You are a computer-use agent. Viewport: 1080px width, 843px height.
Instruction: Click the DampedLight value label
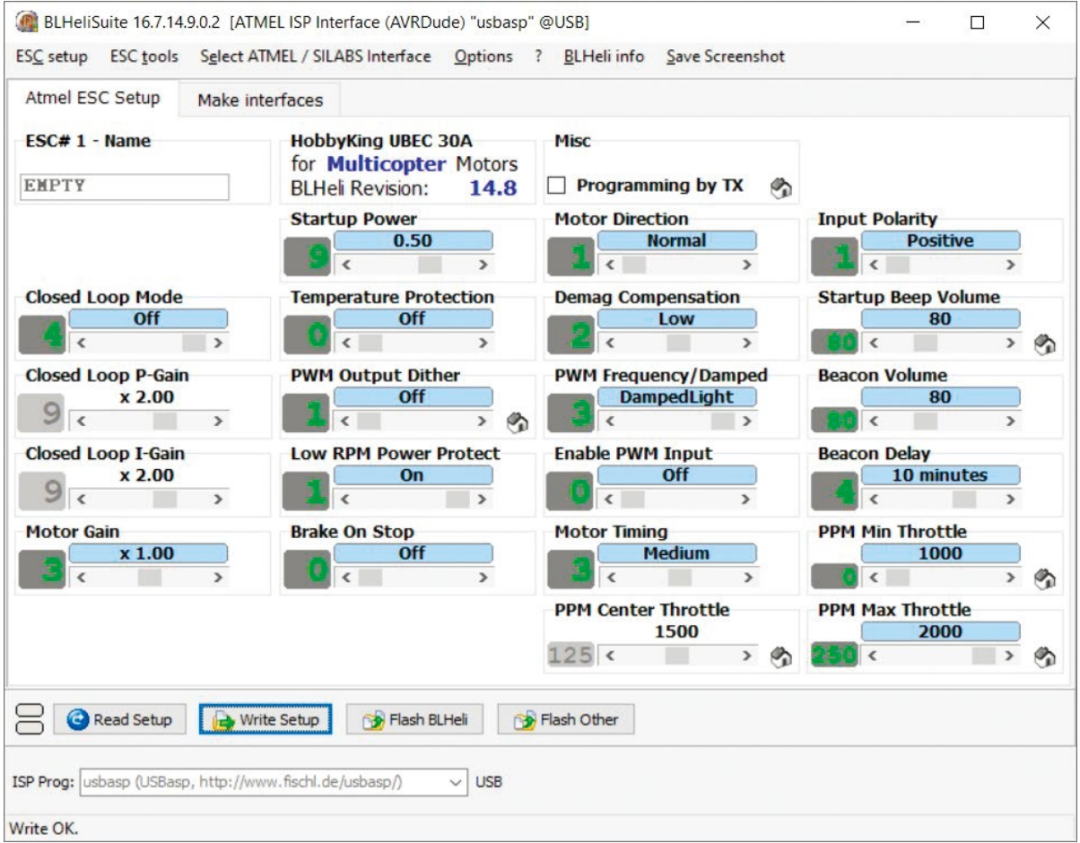click(x=676, y=397)
